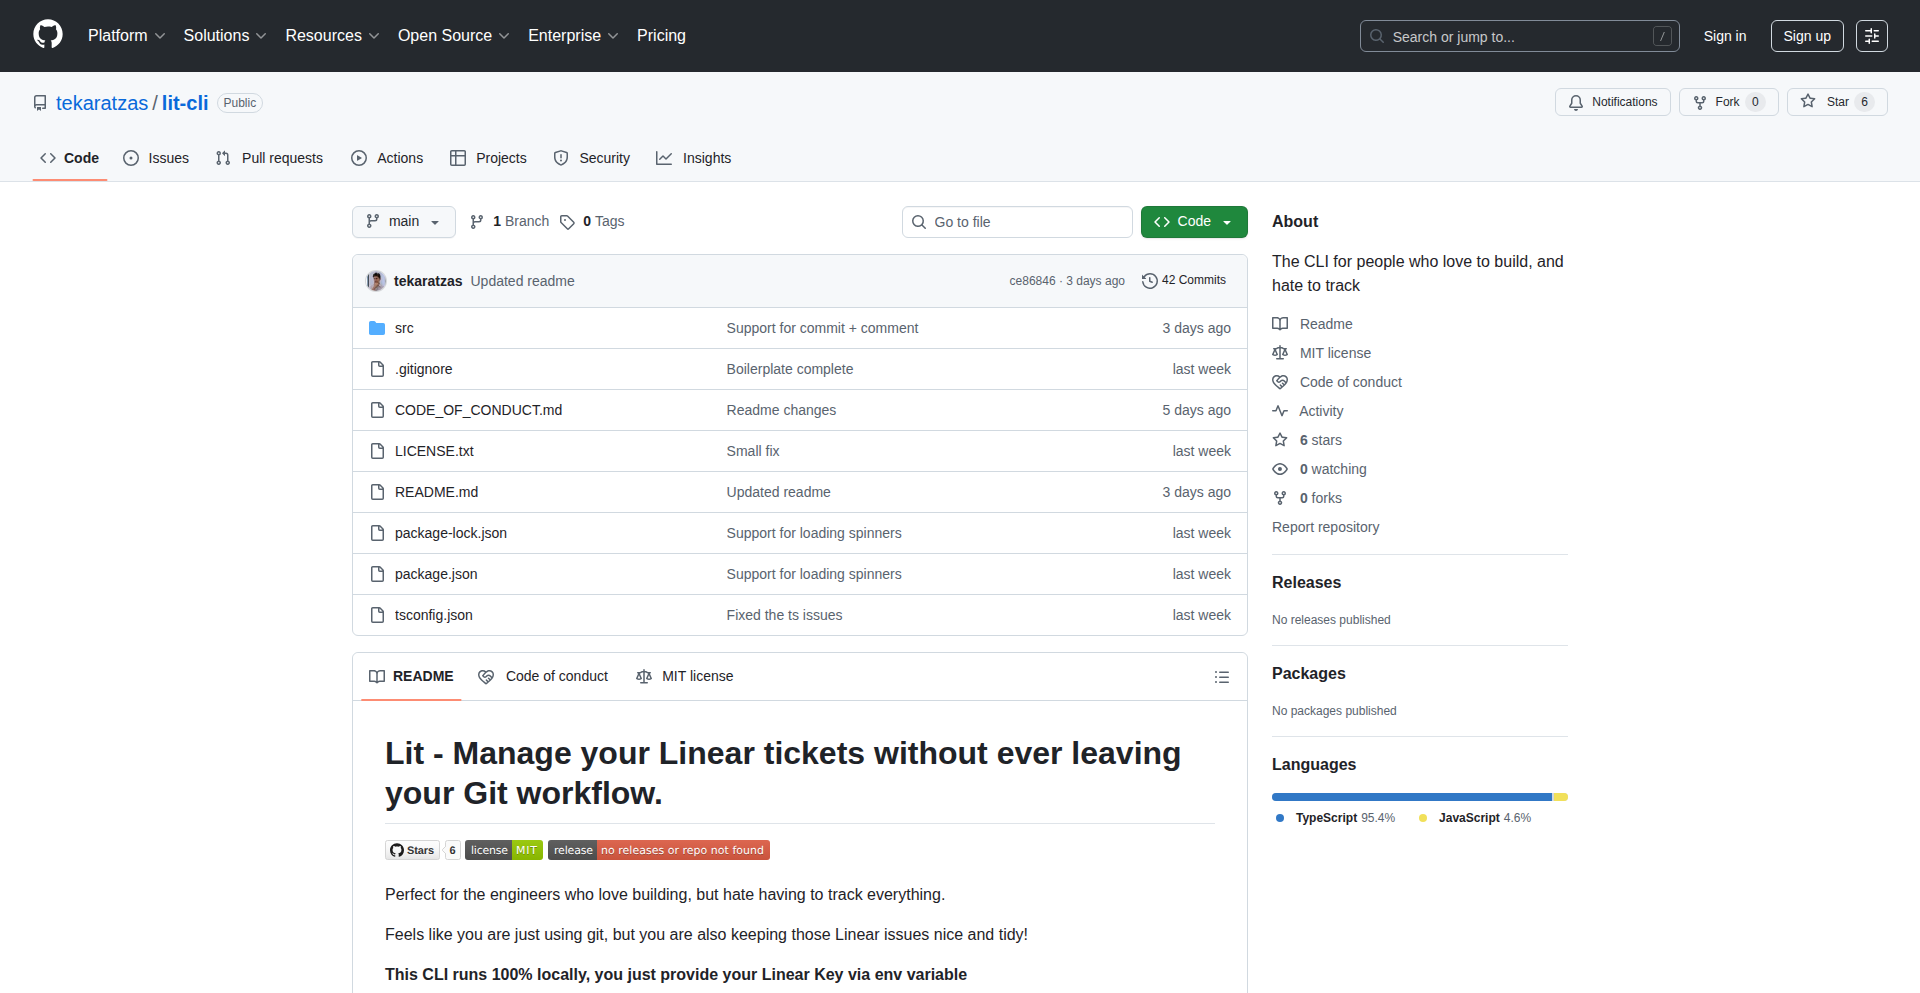Open the Resources menu dropdown
Viewport: 1920px width, 993px height.
coord(331,35)
